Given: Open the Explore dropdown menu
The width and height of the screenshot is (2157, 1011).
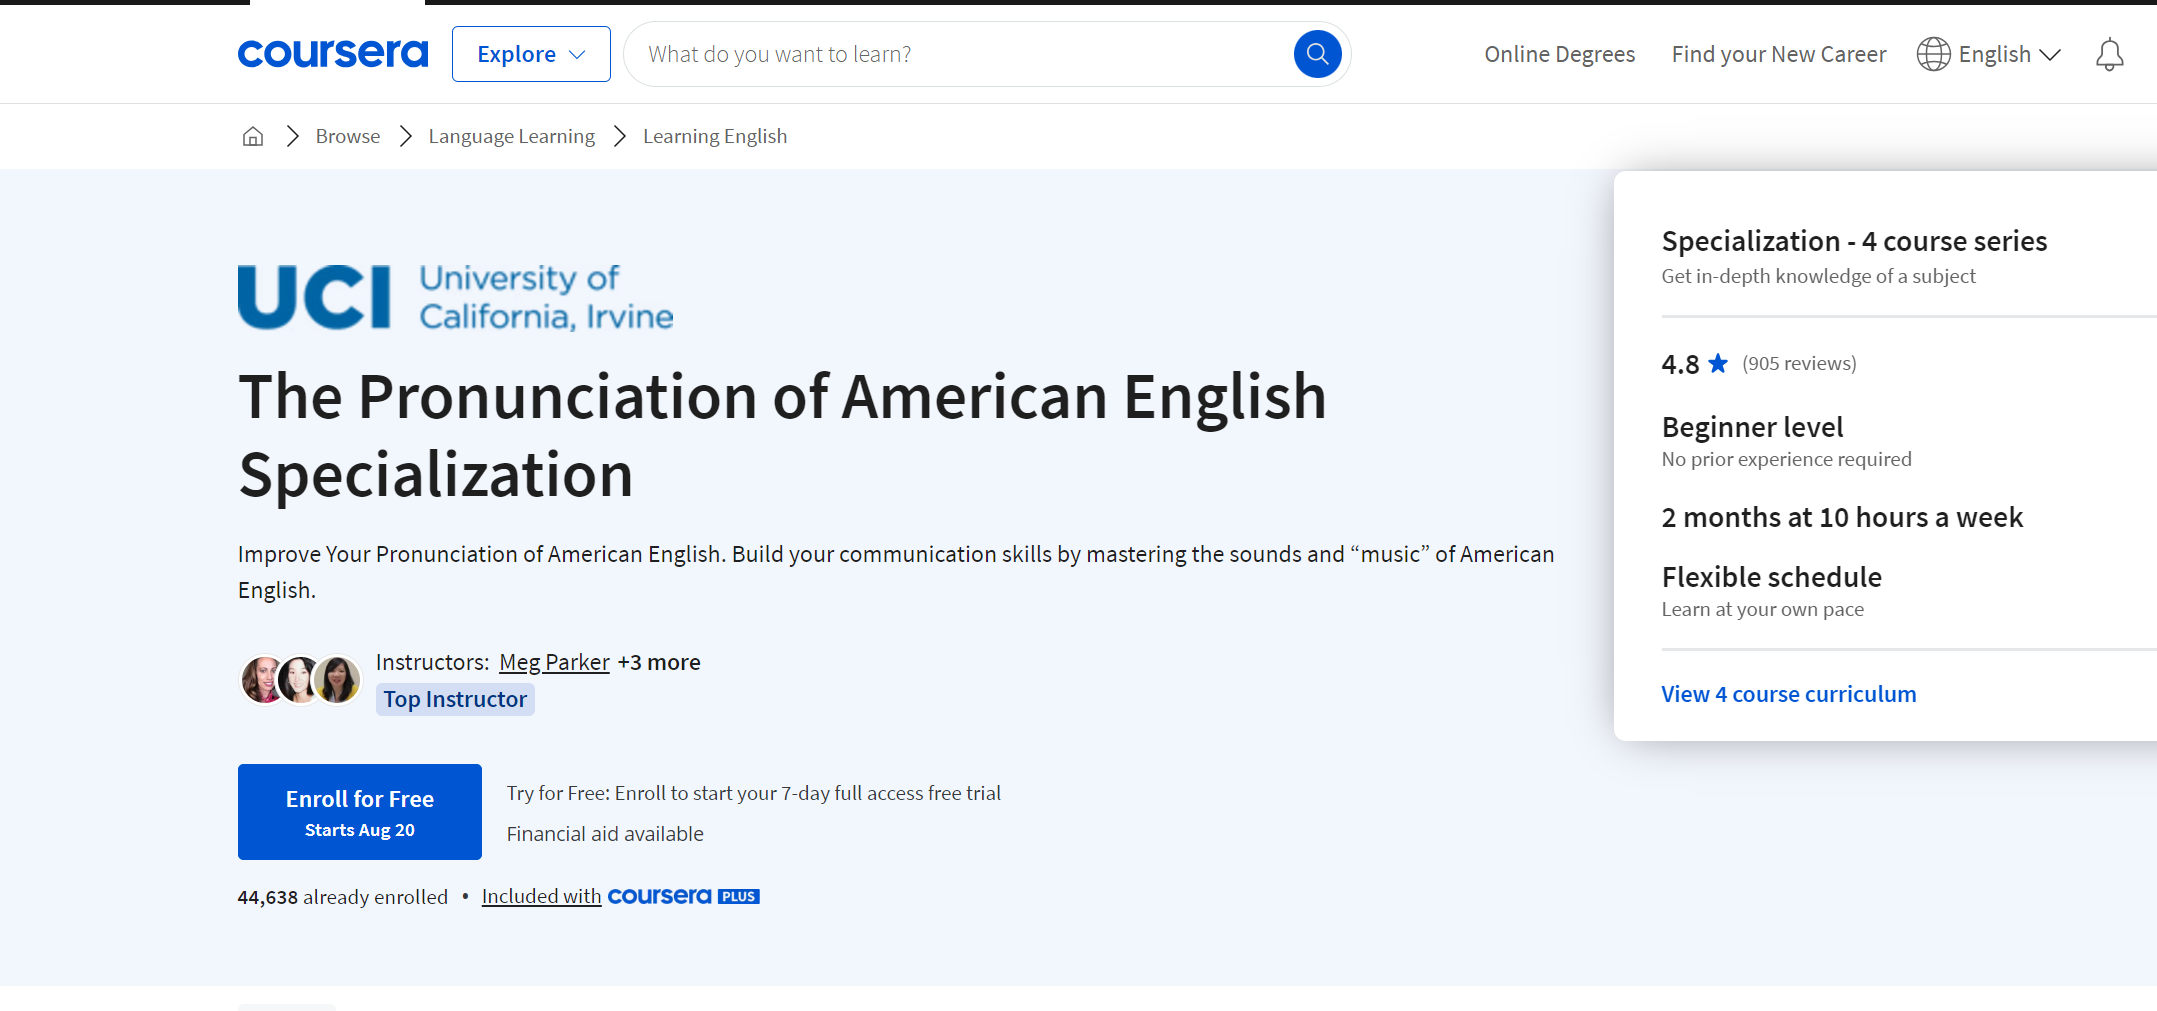Looking at the screenshot, I should [x=531, y=54].
